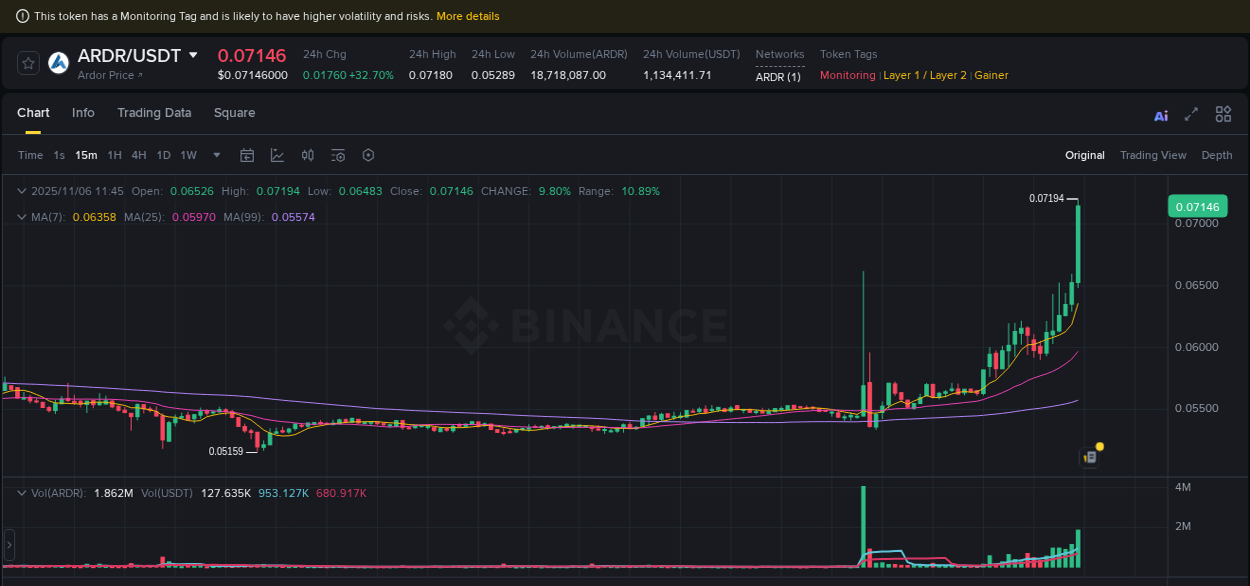Click the Gainer token tag
This screenshot has height=586, width=1250.
[991, 75]
